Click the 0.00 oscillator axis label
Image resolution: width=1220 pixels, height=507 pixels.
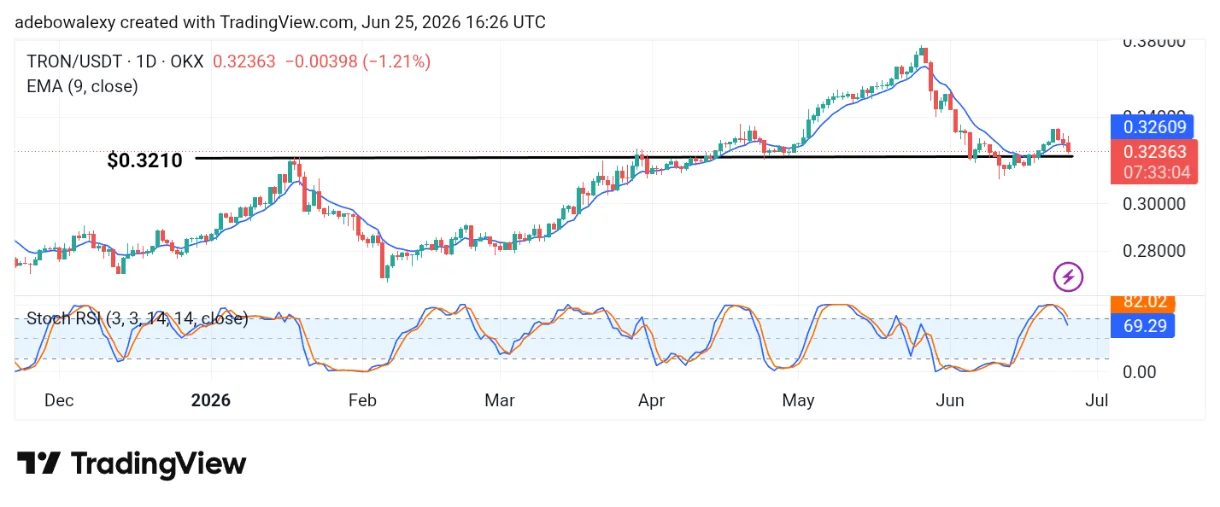click(1140, 371)
